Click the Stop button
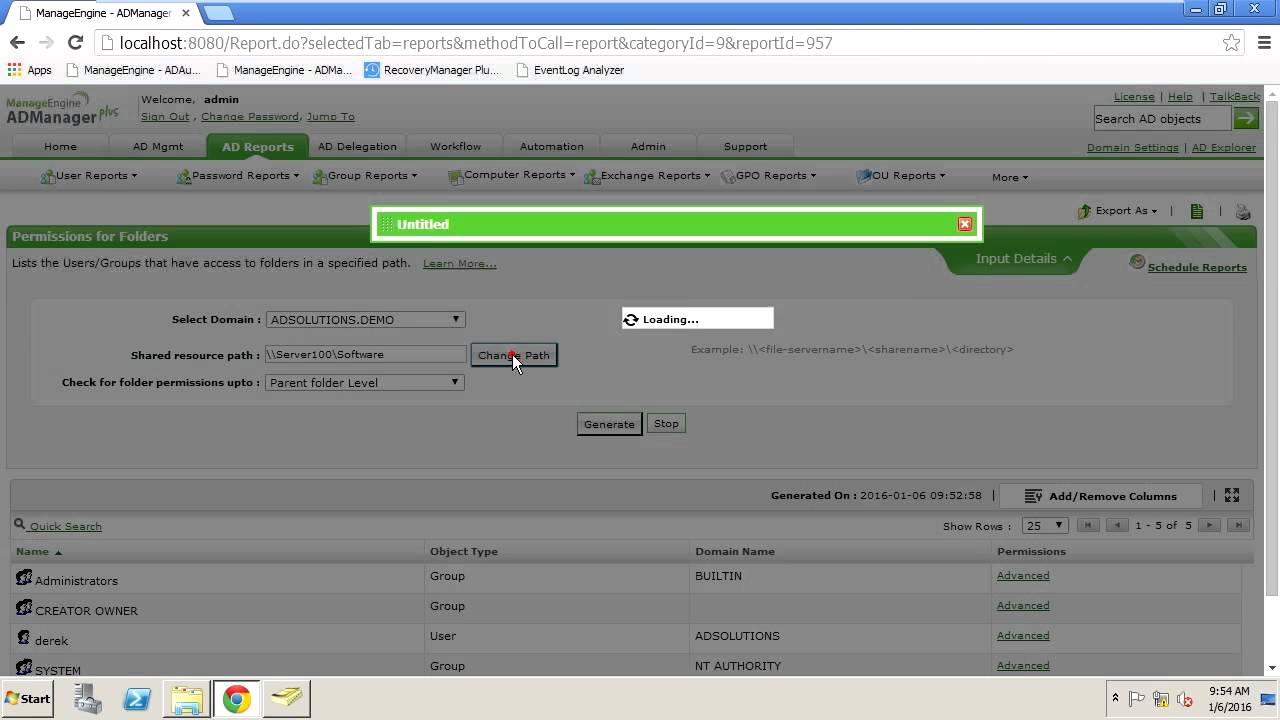This screenshot has width=1280, height=720. pyautogui.click(x=666, y=423)
